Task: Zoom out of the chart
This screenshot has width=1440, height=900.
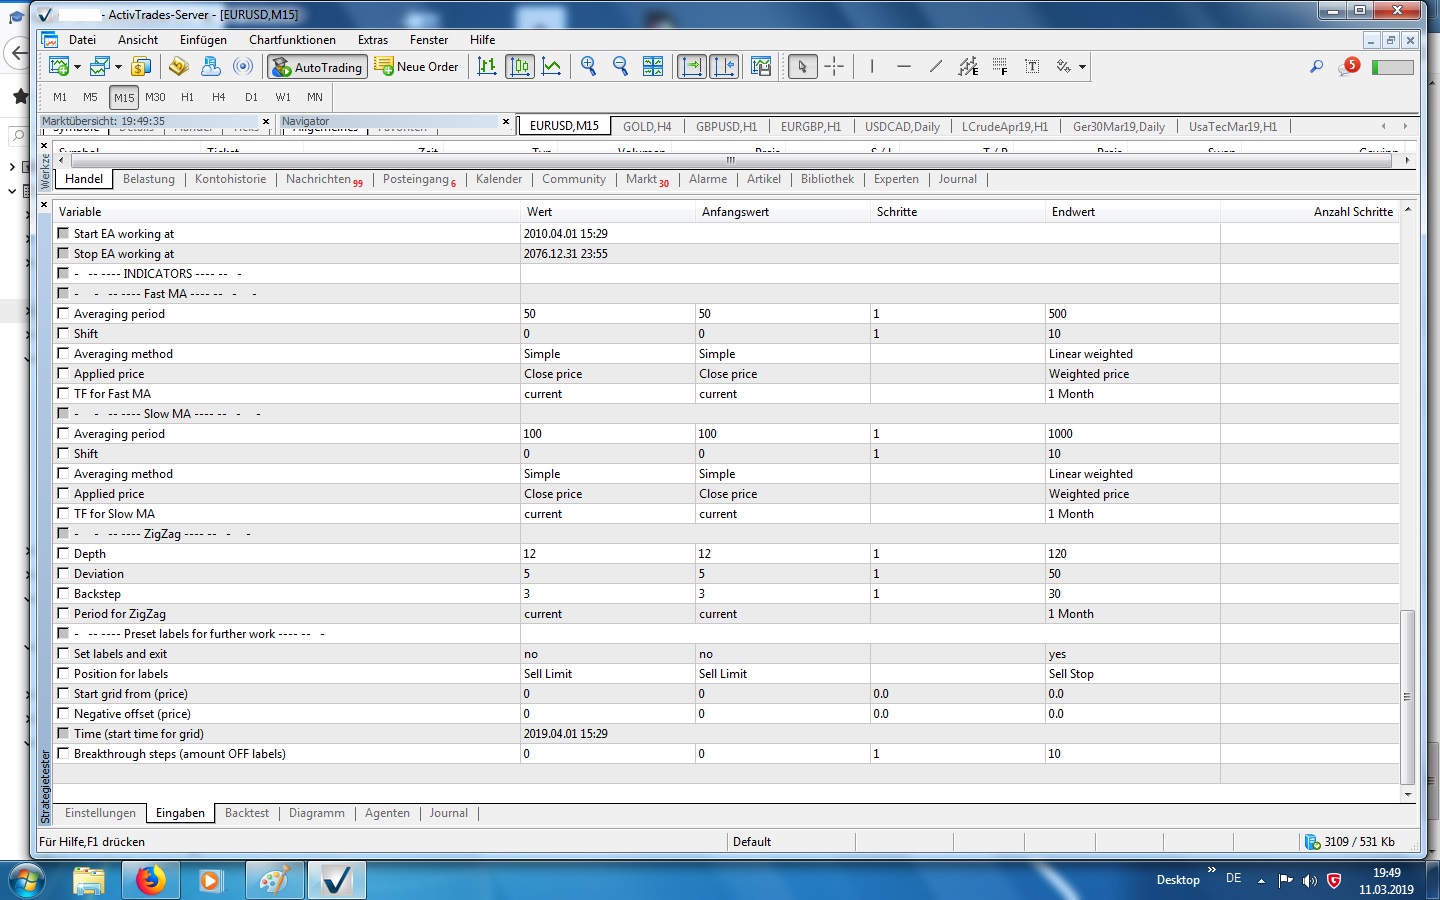Action: [x=621, y=67]
